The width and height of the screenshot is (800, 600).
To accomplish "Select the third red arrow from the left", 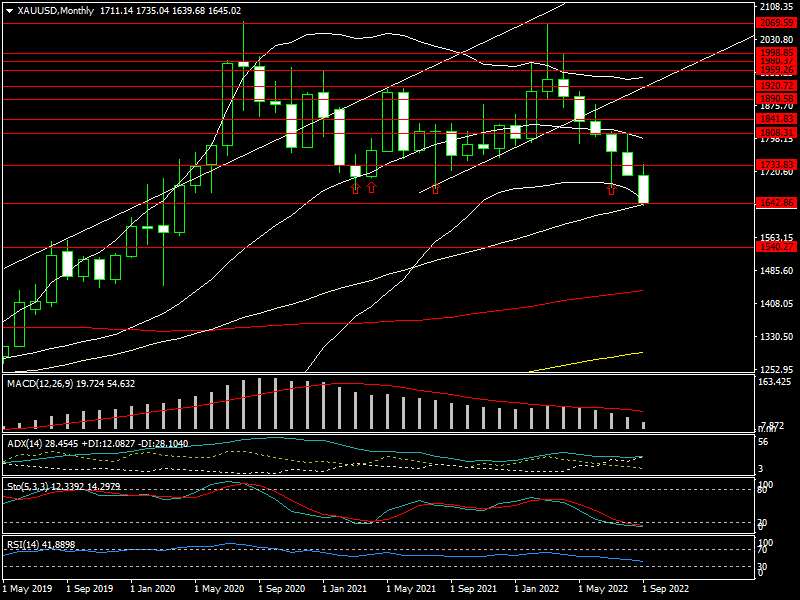I will pos(436,187).
